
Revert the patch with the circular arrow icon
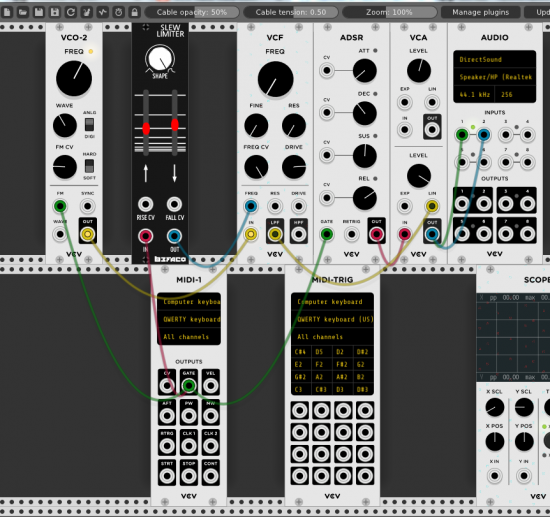point(71,12)
